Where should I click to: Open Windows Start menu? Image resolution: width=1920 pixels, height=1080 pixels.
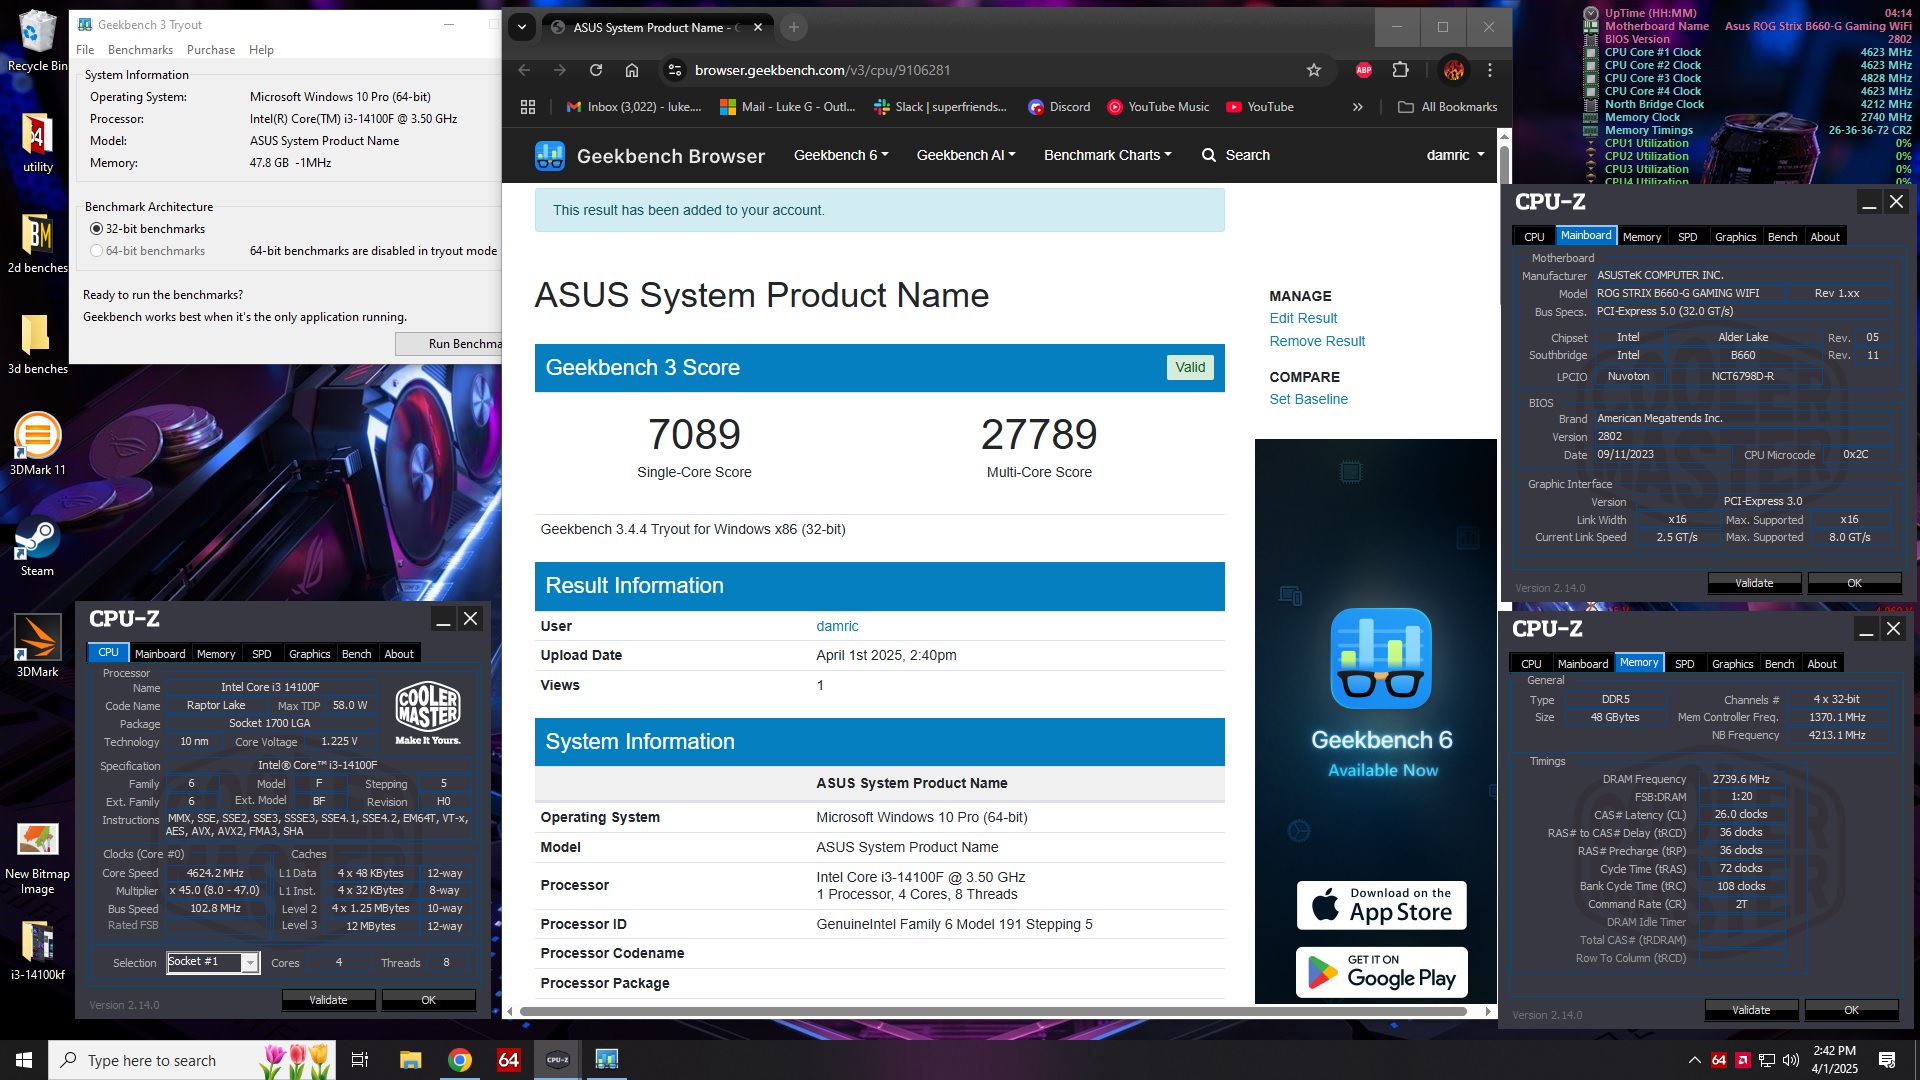[24, 1060]
